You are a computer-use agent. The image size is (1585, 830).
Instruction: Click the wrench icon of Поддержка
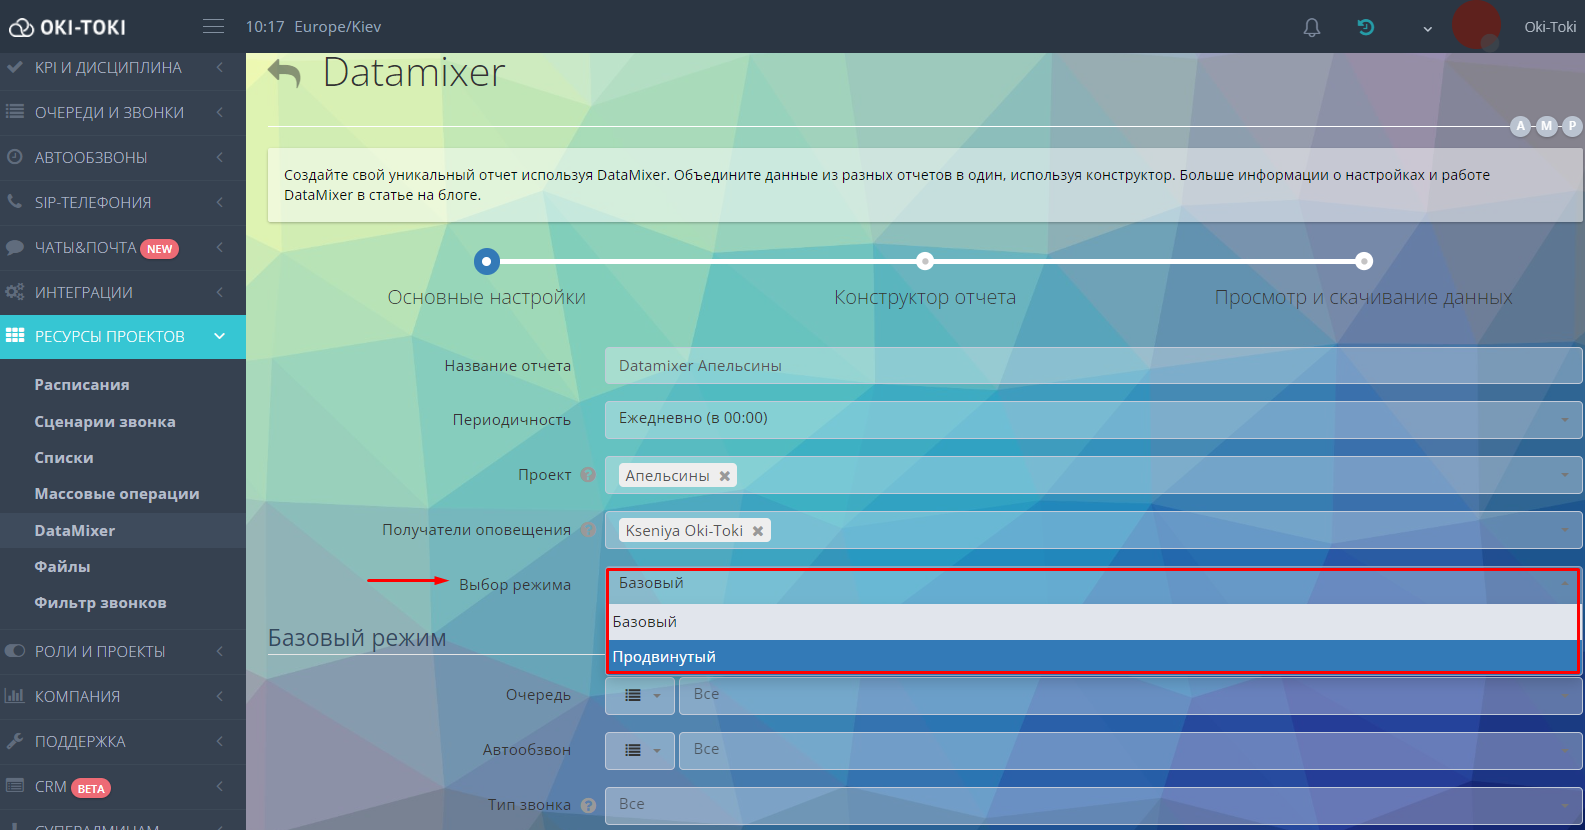(15, 741)
